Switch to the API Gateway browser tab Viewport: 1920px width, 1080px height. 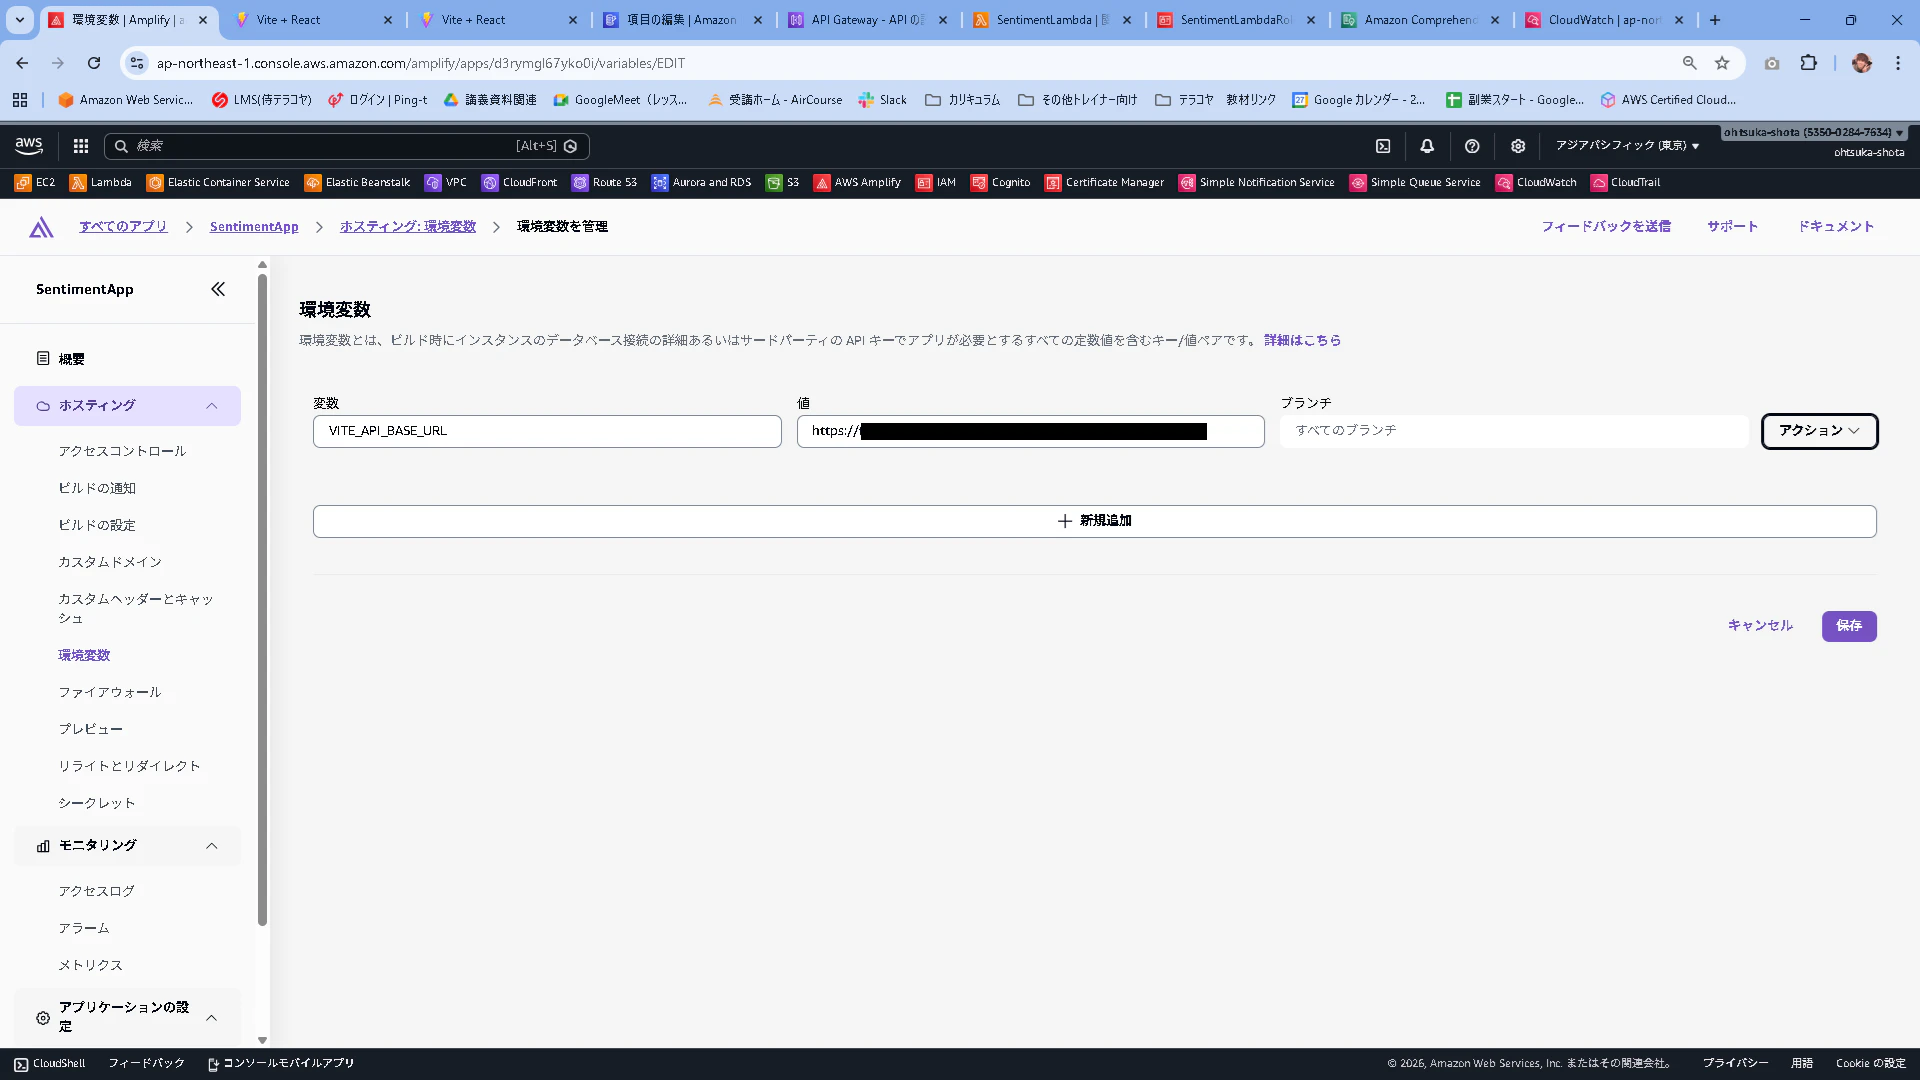click(866, 20)
